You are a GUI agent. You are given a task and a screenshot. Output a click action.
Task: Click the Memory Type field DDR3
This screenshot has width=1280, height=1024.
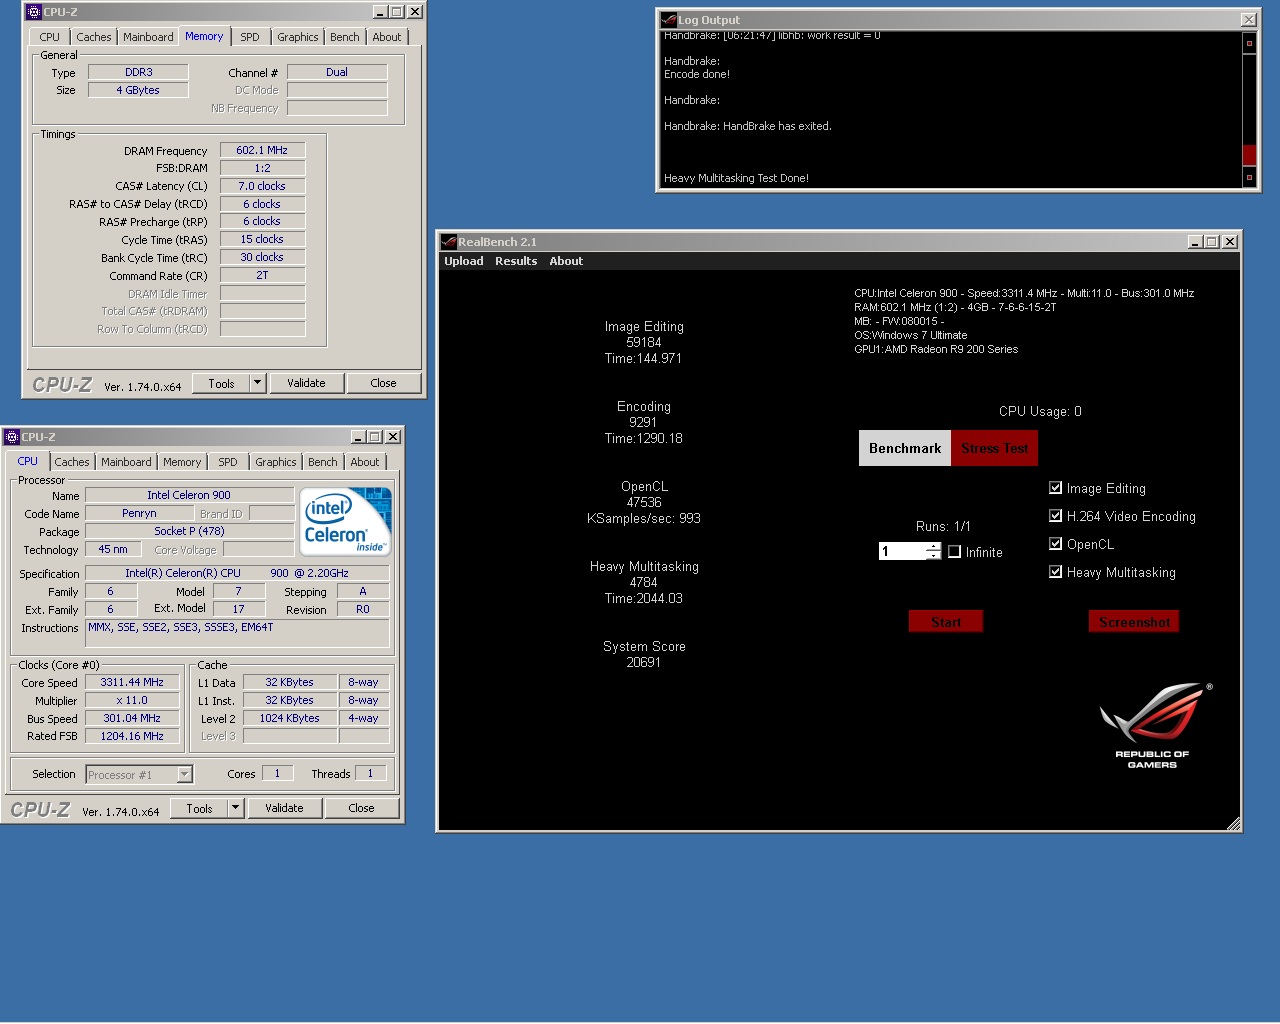pyautogui.click(x=138, y=72)
